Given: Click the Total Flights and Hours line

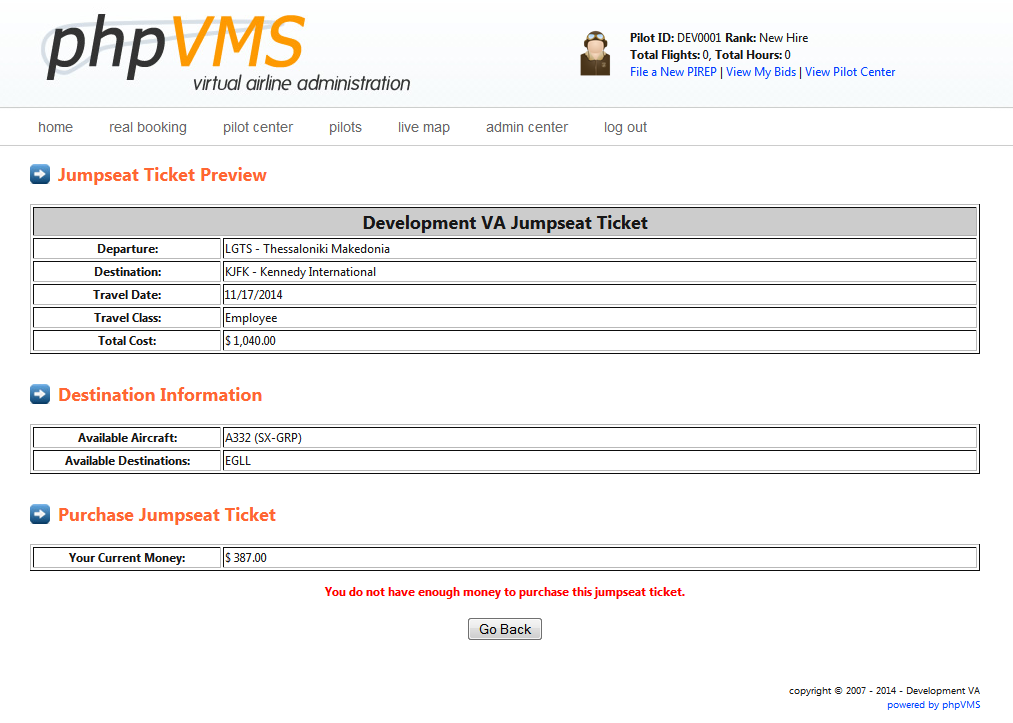Looking at the screenshot, I should point(710,55).
